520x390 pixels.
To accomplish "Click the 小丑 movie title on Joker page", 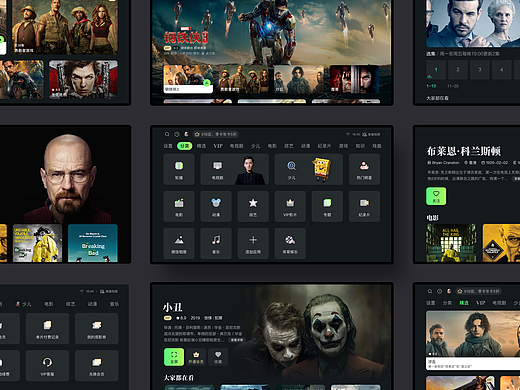I will coord(172,307).
